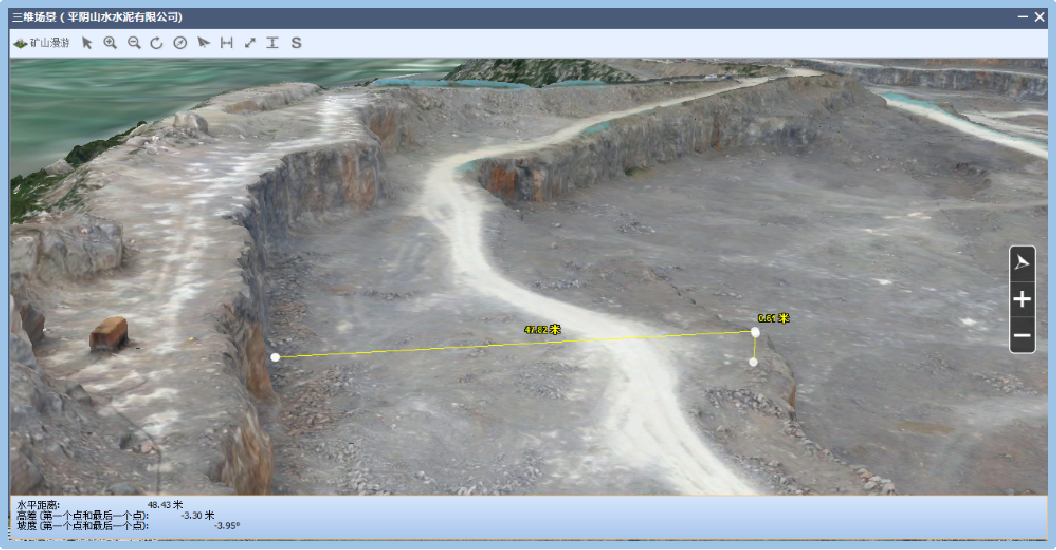
Task: Click the rotate refresh arrow icon
Action: [156, 43]
